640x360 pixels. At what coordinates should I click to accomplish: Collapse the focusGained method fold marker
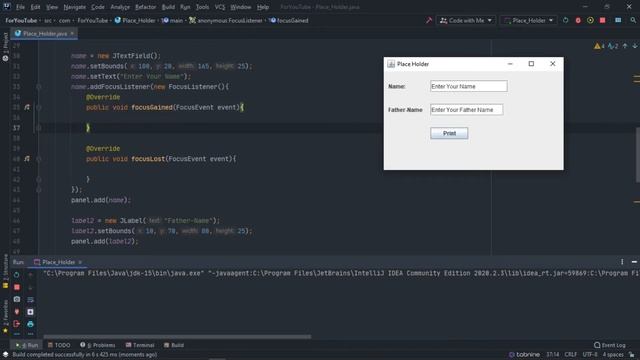pyautogui.click(x=39, y=107)
